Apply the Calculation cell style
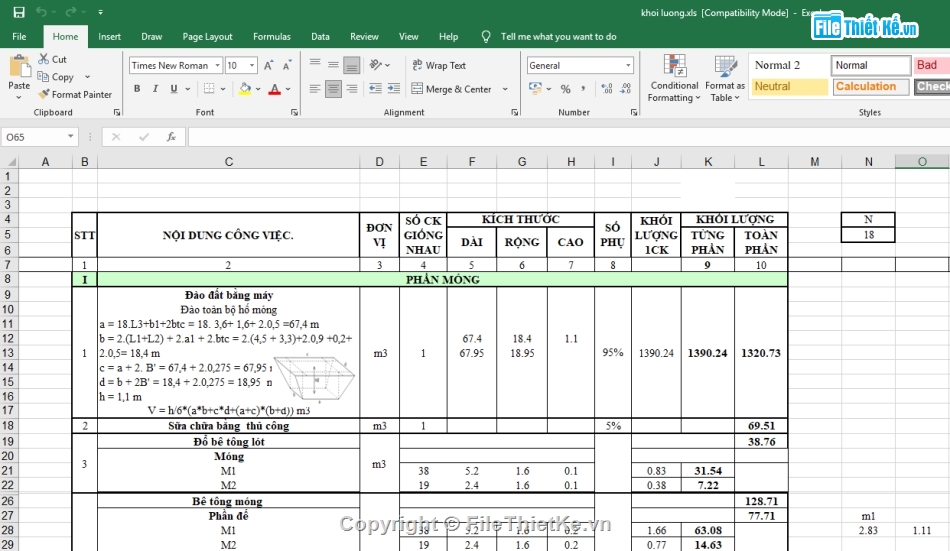 [x=871, y=87]
